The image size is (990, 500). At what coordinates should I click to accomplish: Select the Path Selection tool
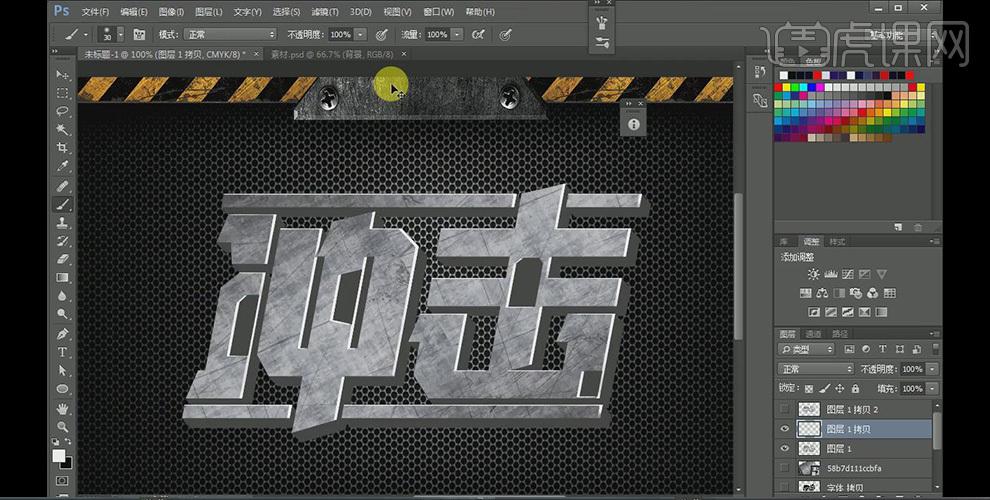point(63,370)
